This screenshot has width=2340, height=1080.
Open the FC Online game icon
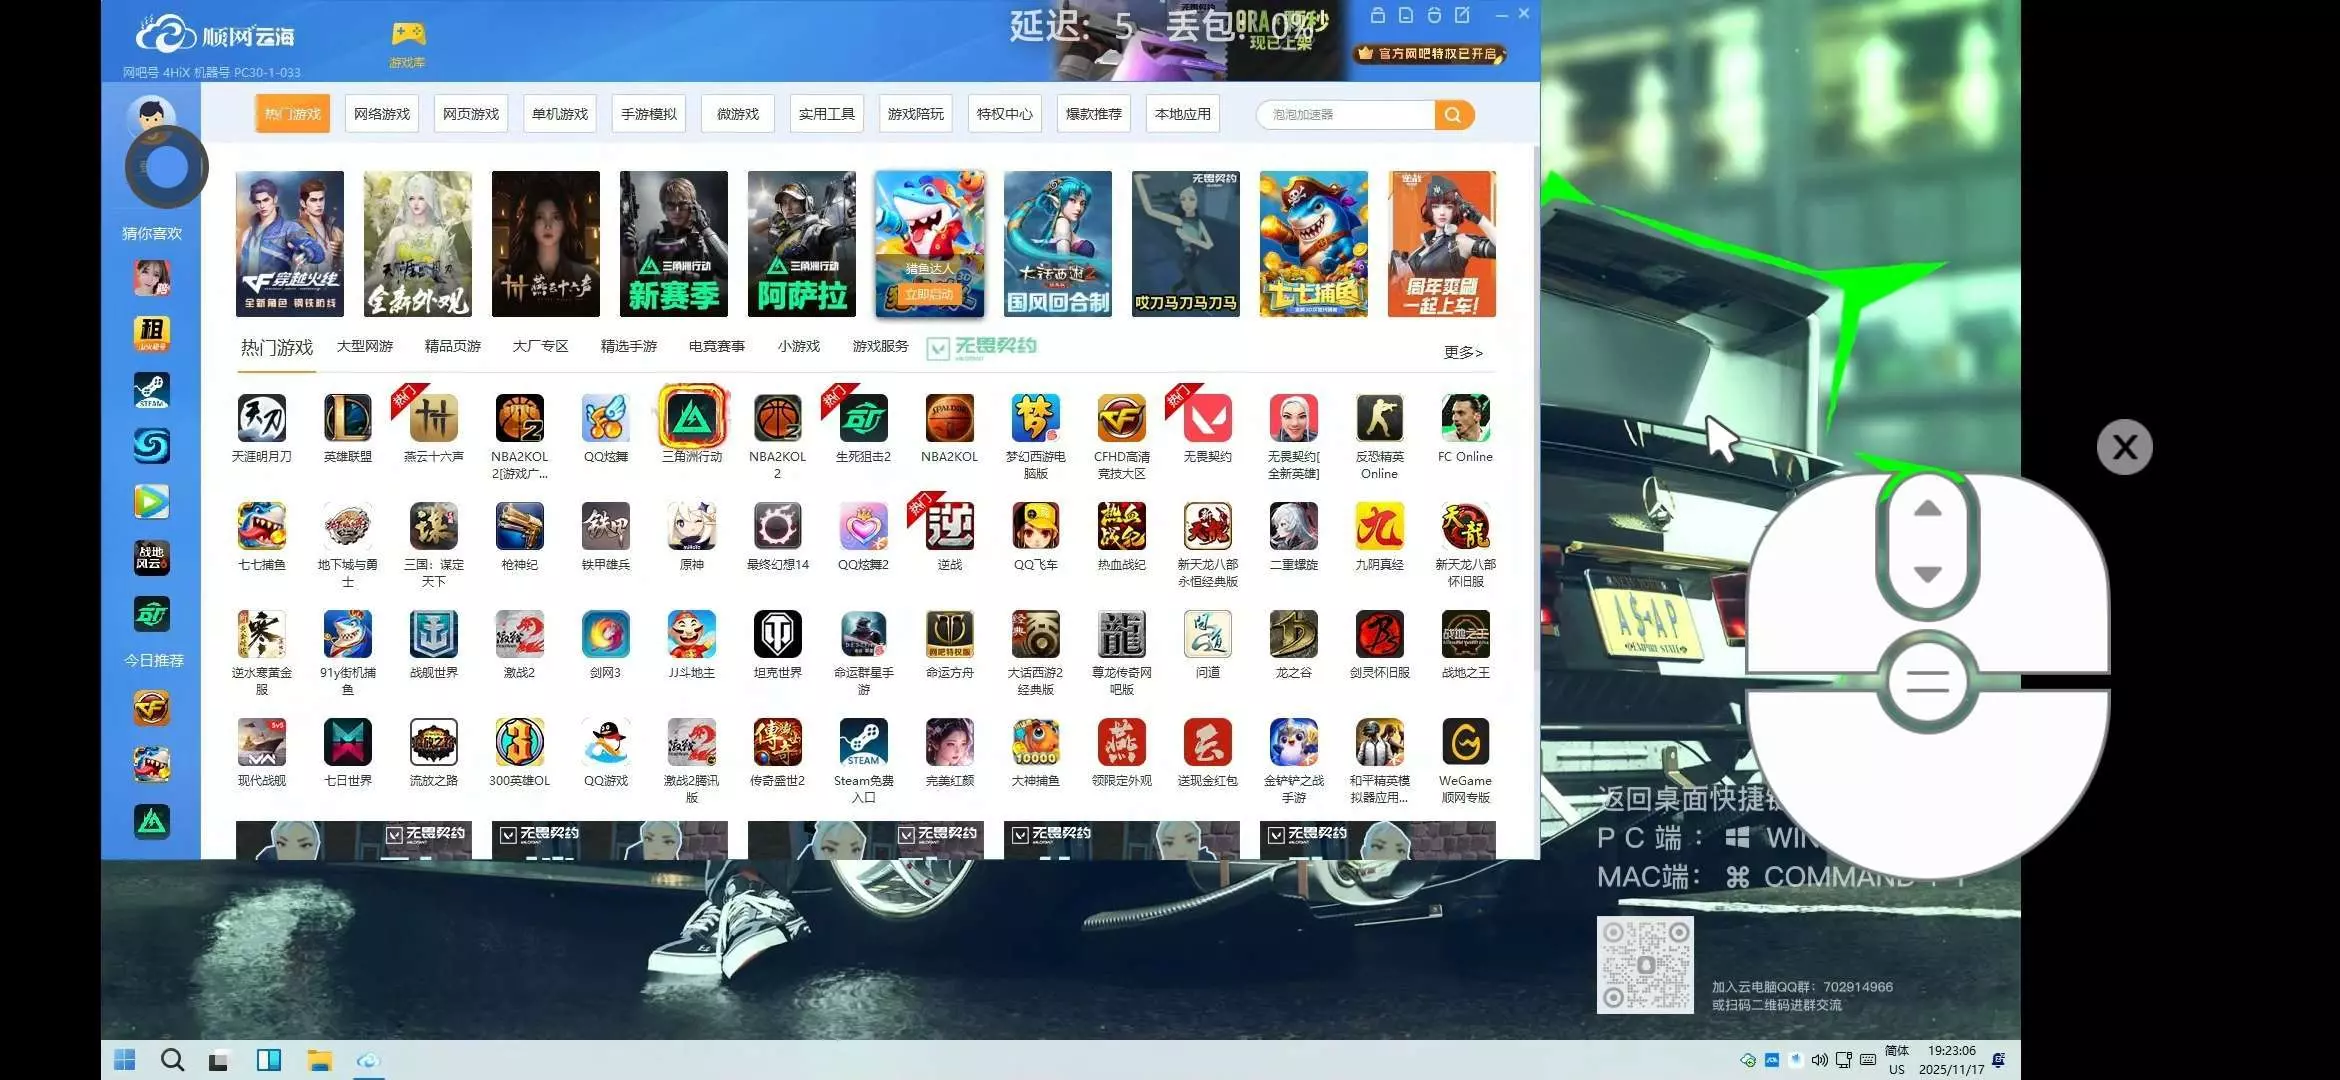[x=1465, y=418]
